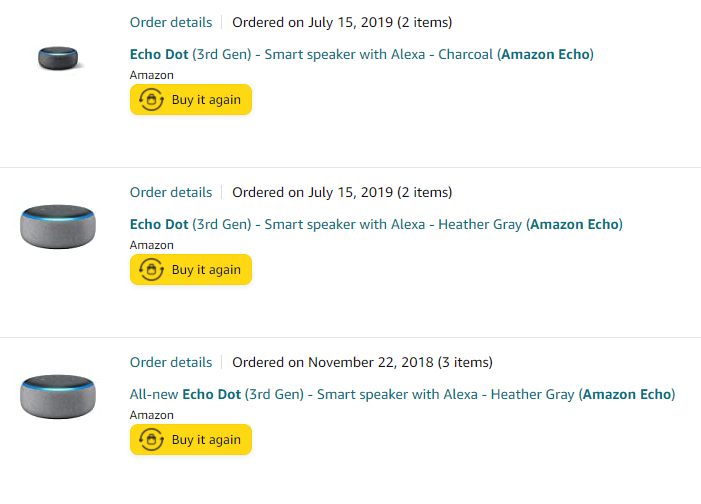Screen dimensions: 701x504
Task: Open the Charcoal Echo Dot product thumbnail
Action: coord(58,58)
